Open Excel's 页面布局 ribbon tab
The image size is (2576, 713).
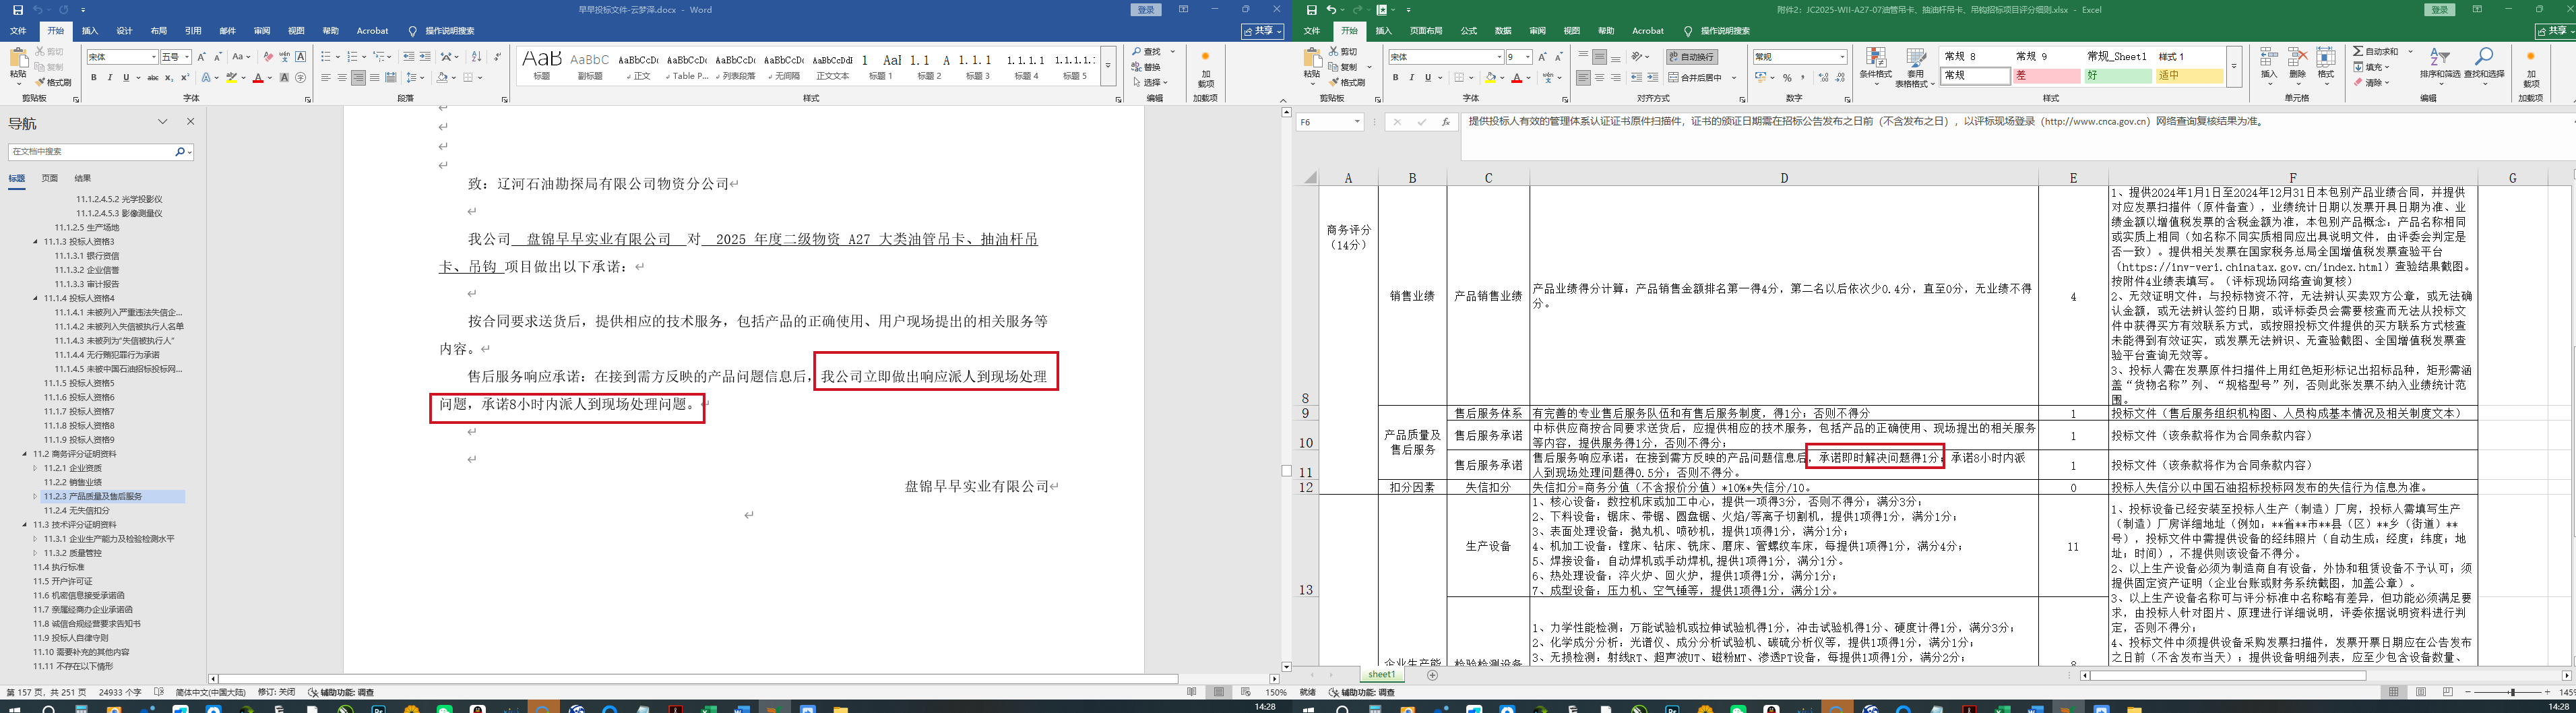(1426, 31)
